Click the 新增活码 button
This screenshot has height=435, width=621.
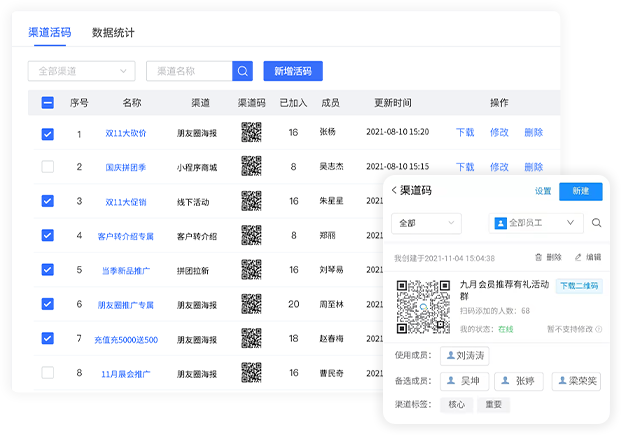[293, 71]
